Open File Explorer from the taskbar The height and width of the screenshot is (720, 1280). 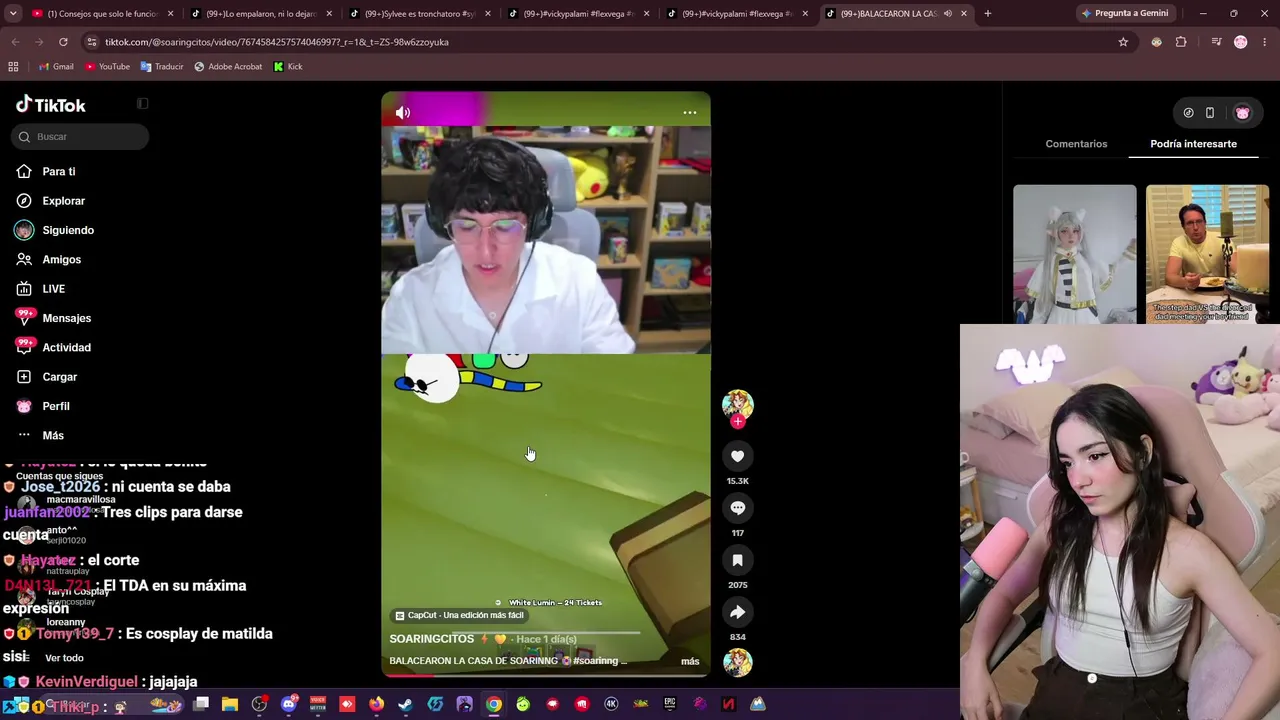point(229,704)
